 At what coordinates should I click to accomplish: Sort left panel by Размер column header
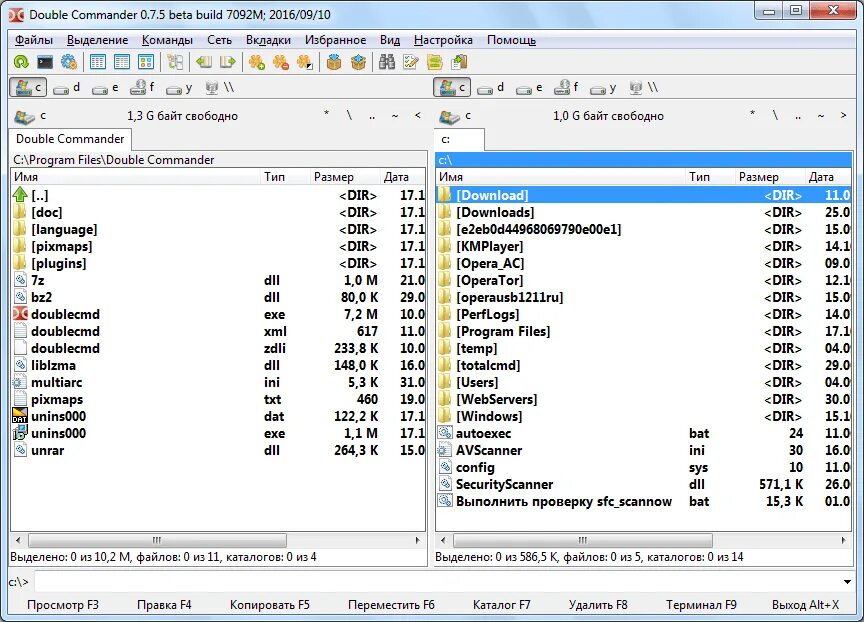344,177
